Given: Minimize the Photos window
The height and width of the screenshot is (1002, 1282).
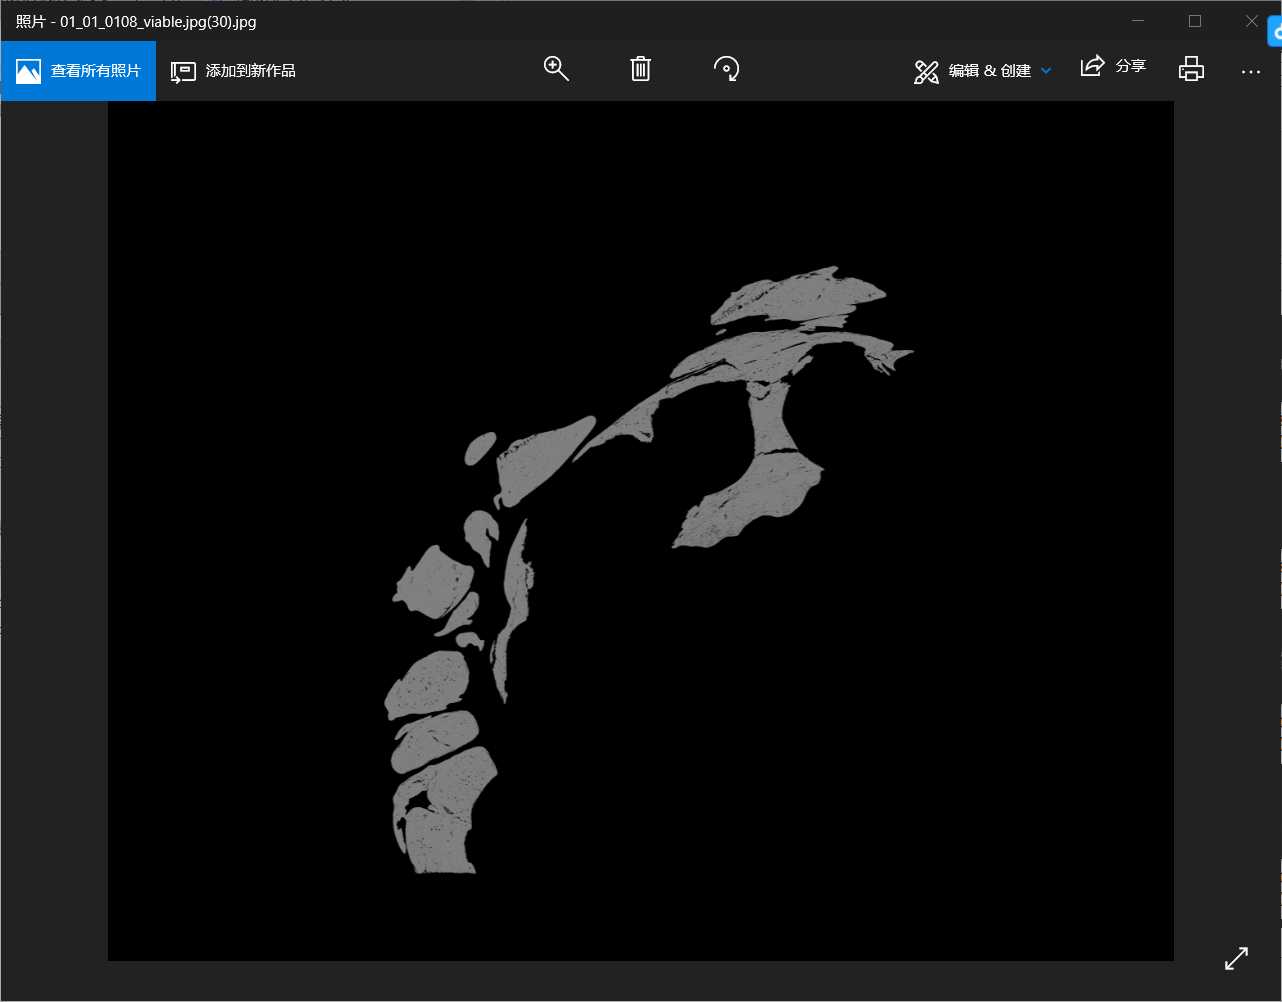Looking at the screenshot, I should pyautogui.click(x=1138, y=21).
